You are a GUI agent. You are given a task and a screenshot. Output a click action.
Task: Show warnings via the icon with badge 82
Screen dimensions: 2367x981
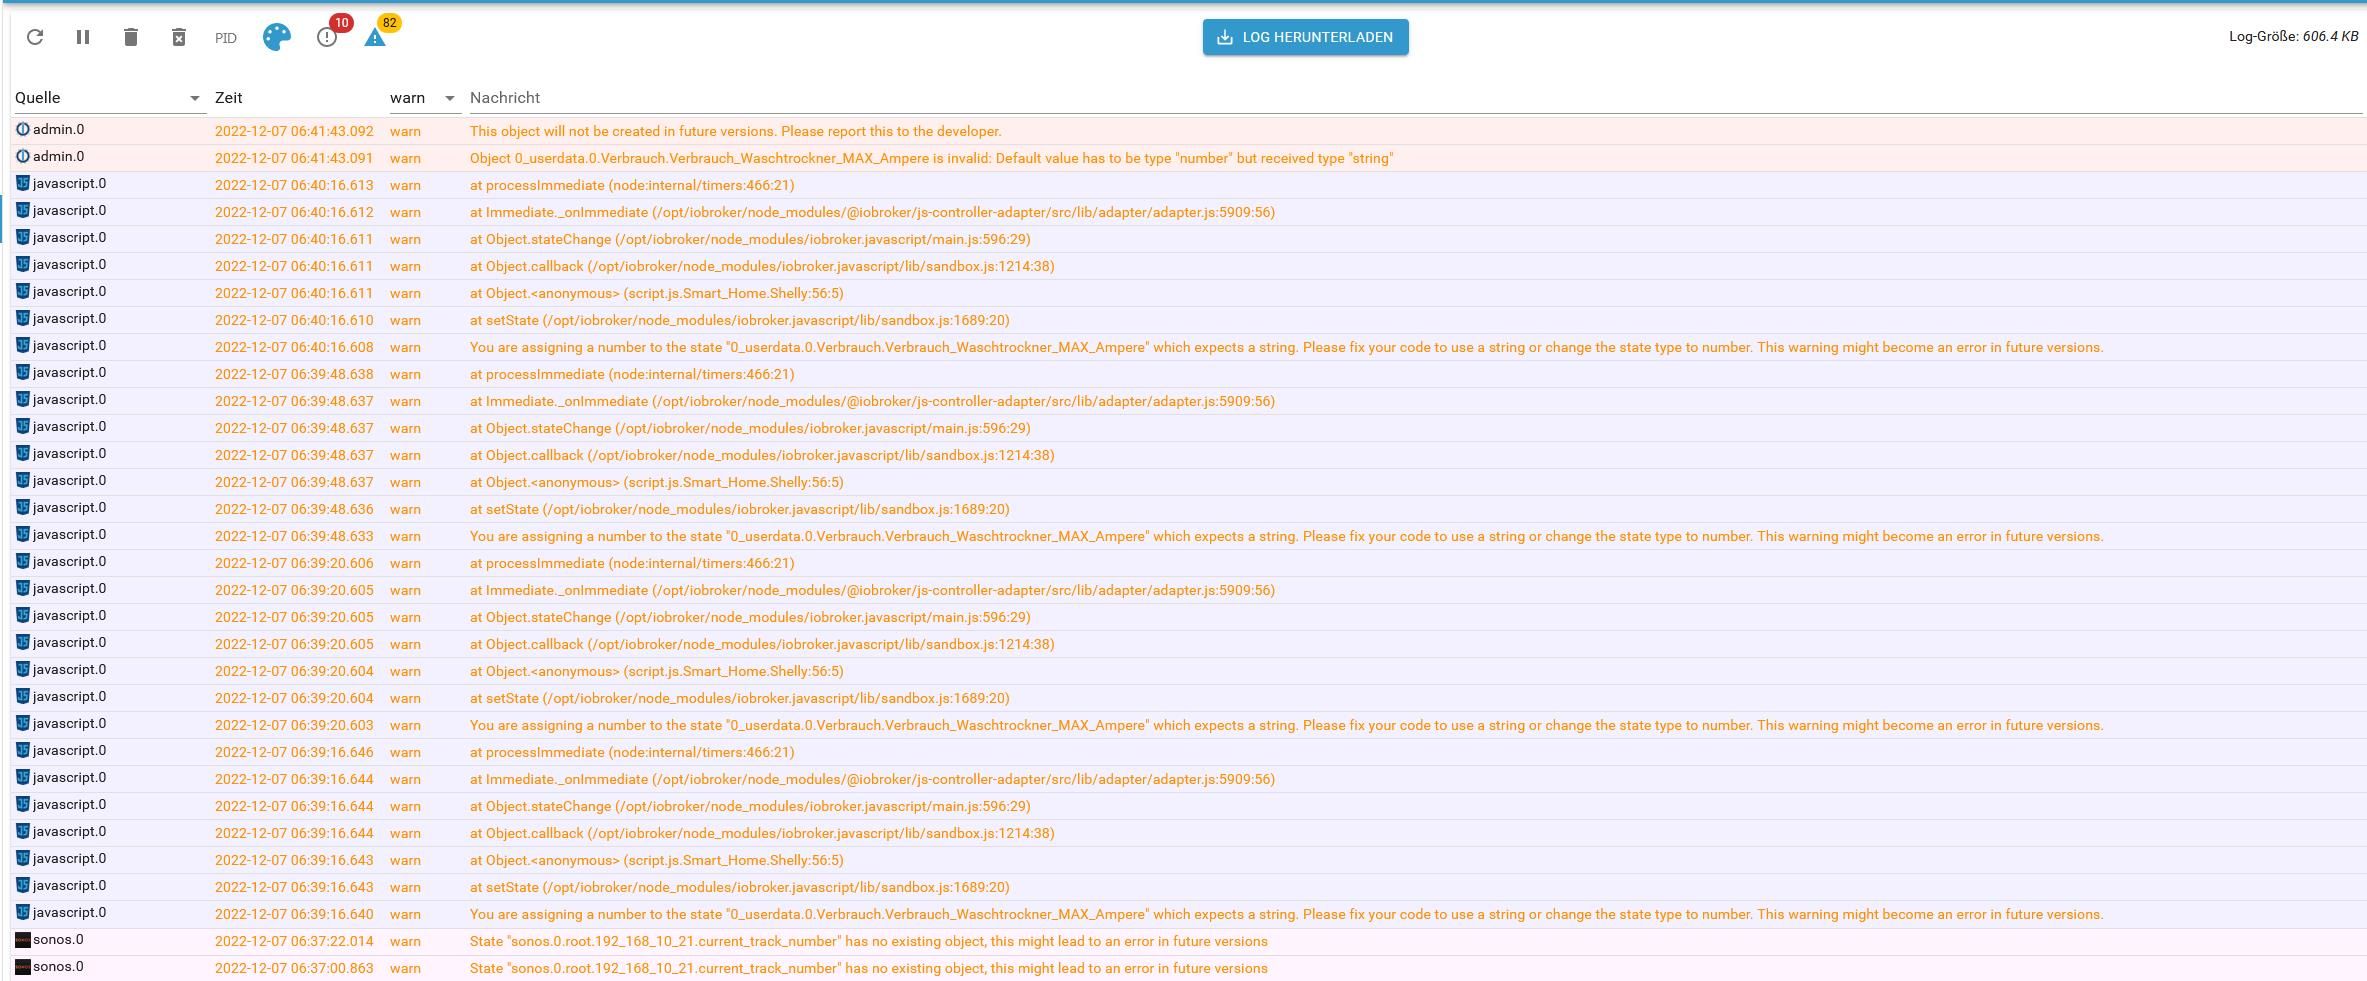pyautogui.click(x=375, y=37)
